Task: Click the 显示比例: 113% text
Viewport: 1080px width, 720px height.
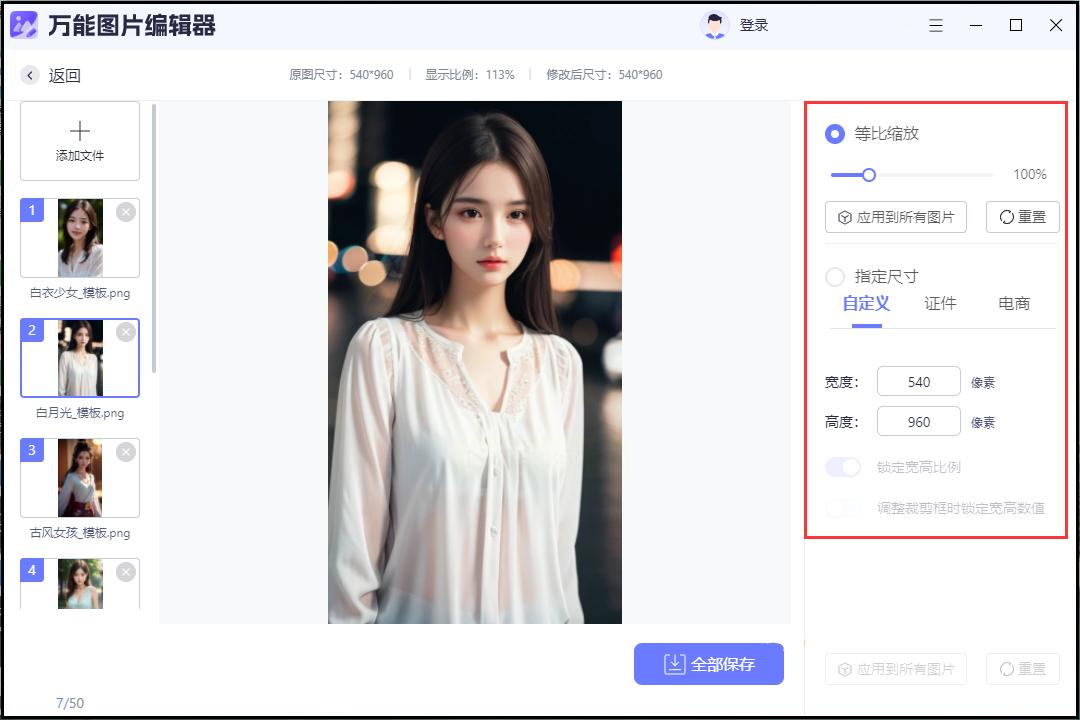Action: tap(470, 74)
